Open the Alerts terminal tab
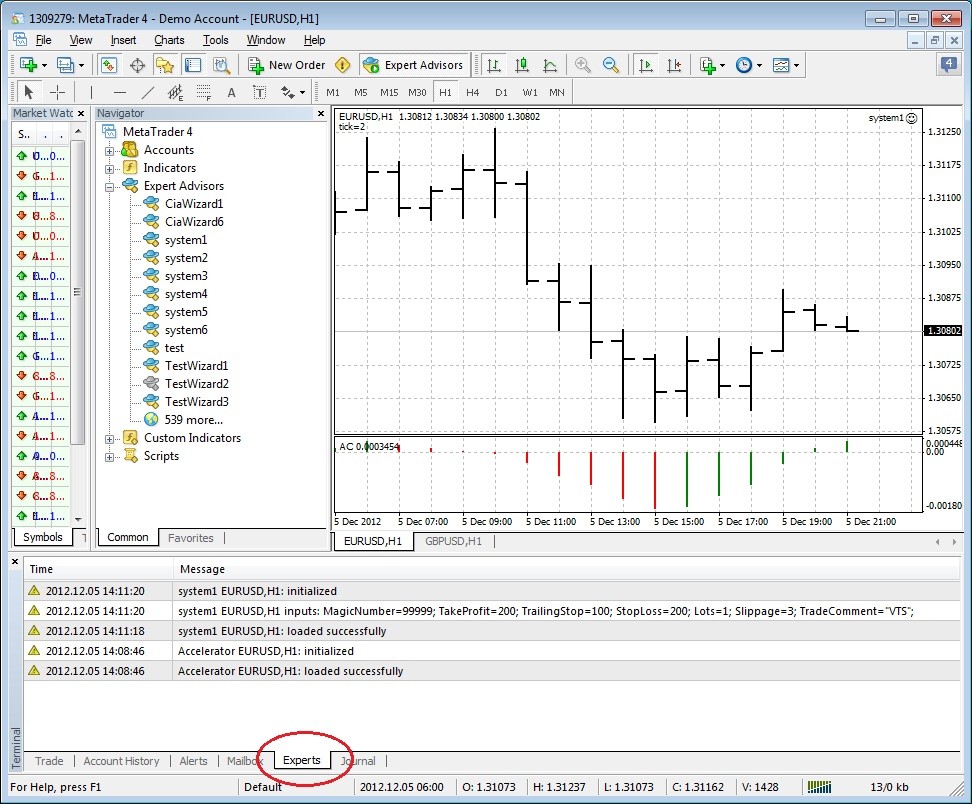This screenshot has width=972, height=804. pyautogui.click(x=193, y=761)
